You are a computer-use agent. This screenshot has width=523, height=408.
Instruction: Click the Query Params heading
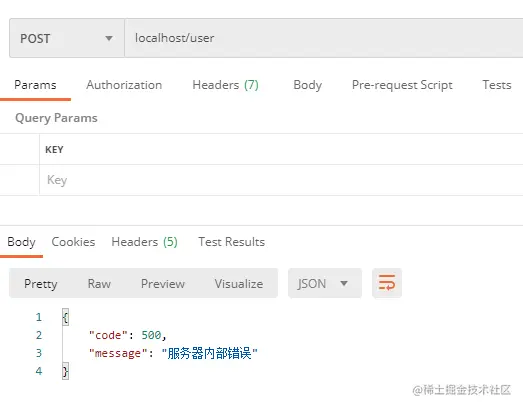pos(56,118)
